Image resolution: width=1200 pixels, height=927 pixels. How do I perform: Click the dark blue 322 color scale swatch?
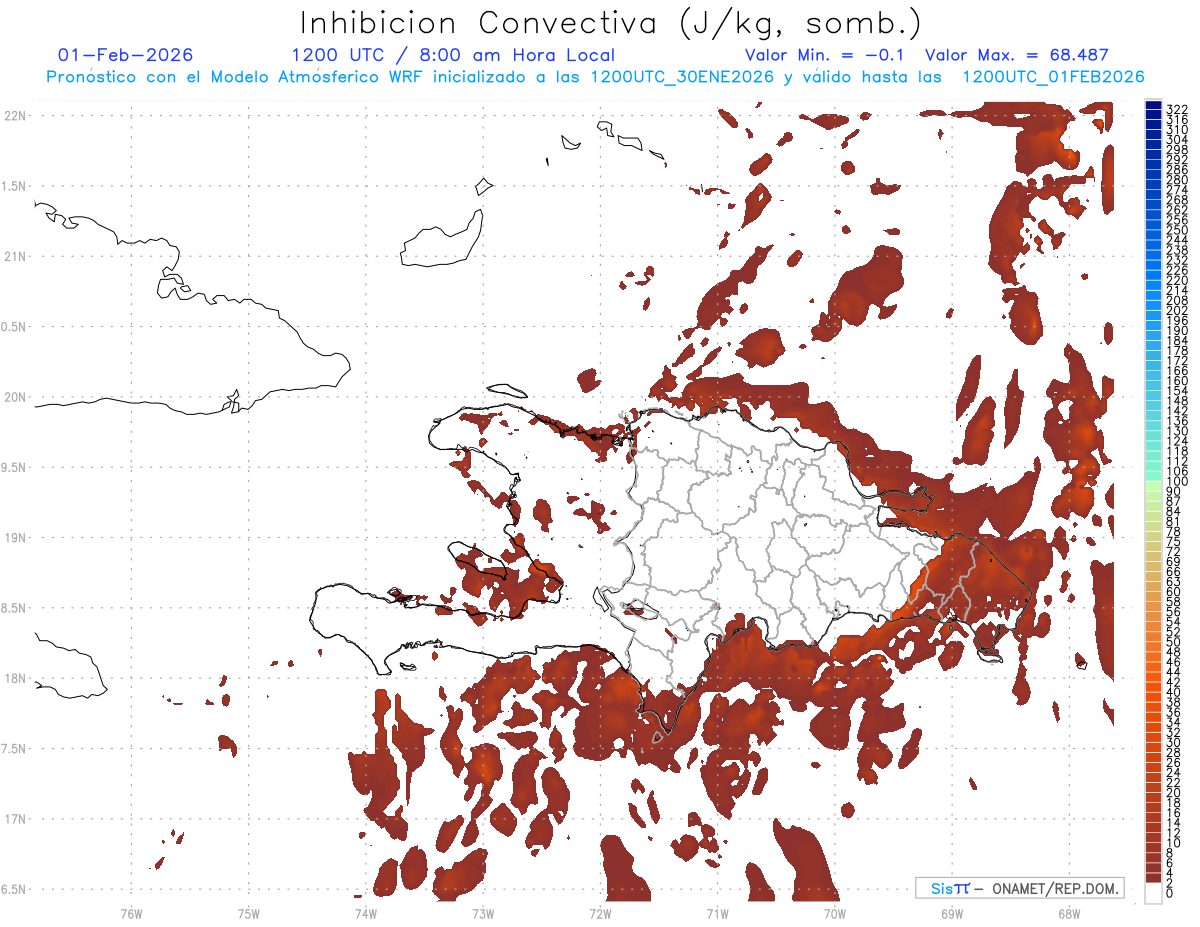pos(1153,107)
